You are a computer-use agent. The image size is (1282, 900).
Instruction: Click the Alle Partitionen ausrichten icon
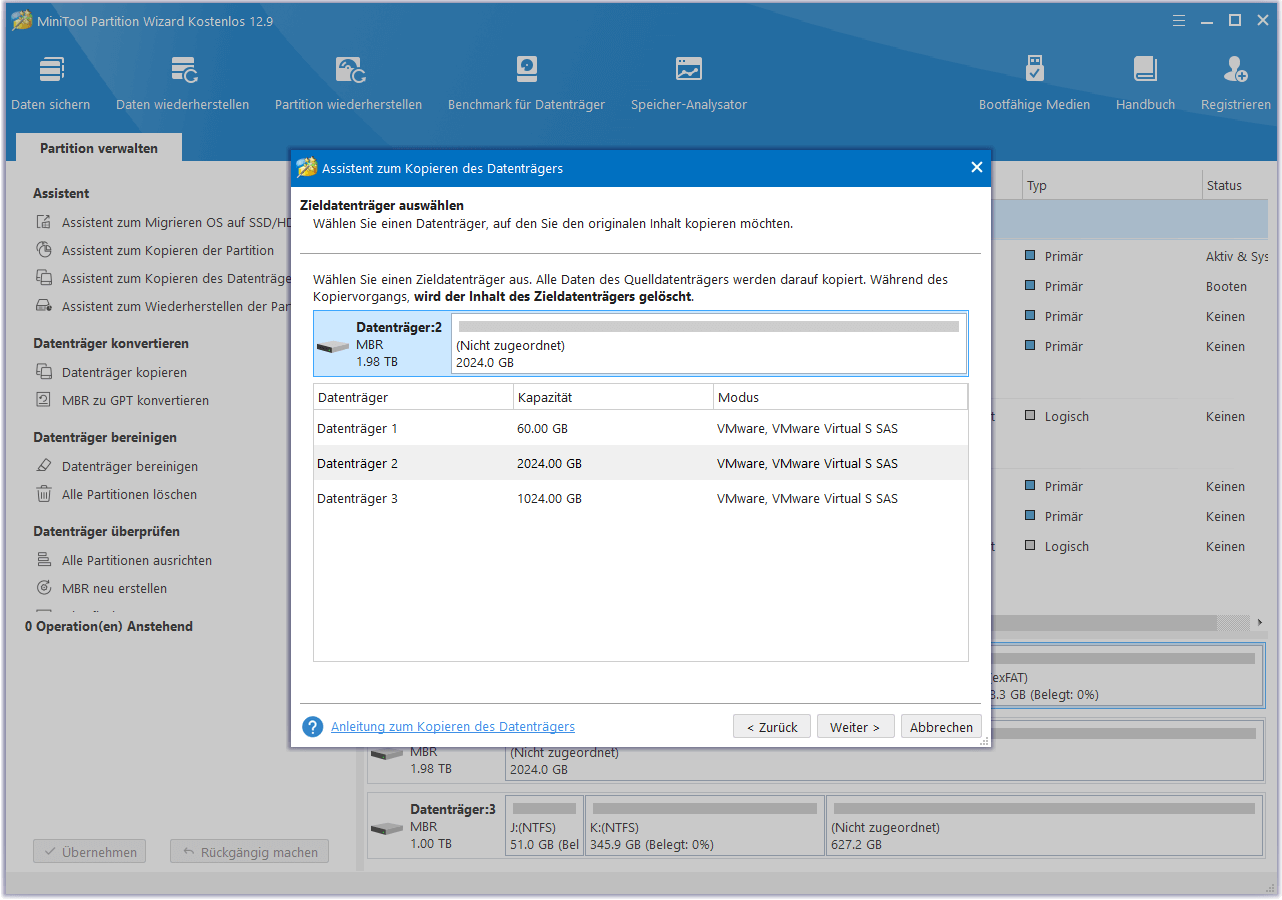[x=44, y=560]
